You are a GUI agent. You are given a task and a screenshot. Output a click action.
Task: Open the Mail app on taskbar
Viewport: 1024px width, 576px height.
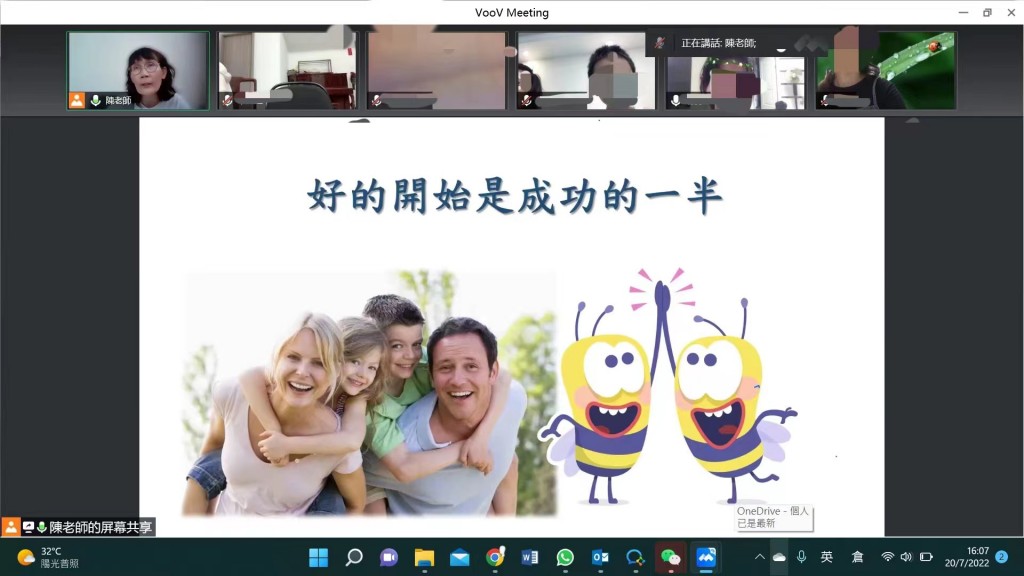[460, 557]
